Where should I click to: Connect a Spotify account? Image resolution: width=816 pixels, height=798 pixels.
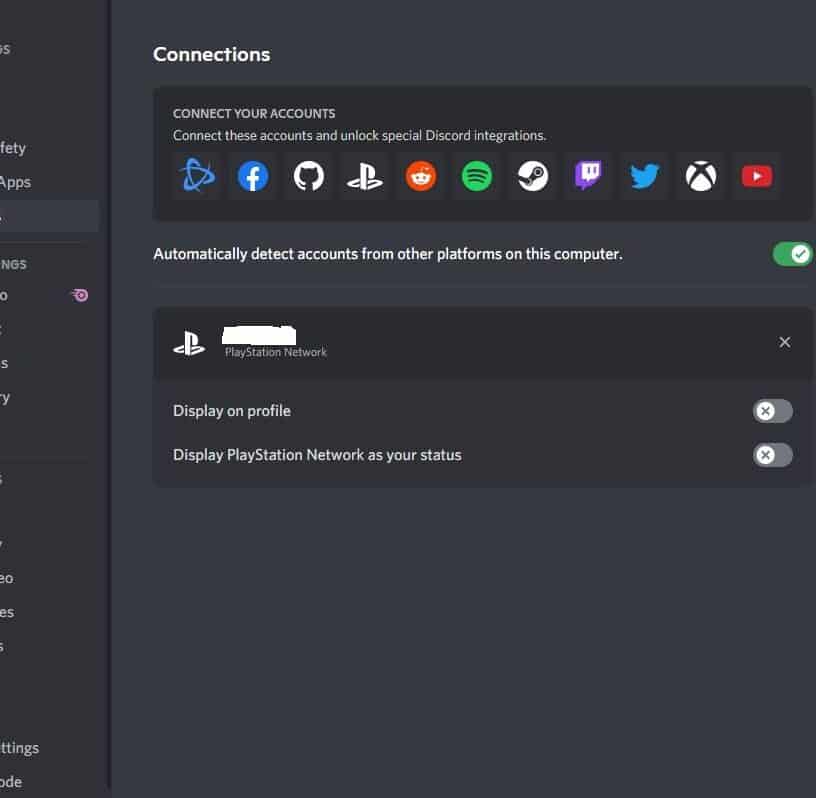[x=477, y=176]
